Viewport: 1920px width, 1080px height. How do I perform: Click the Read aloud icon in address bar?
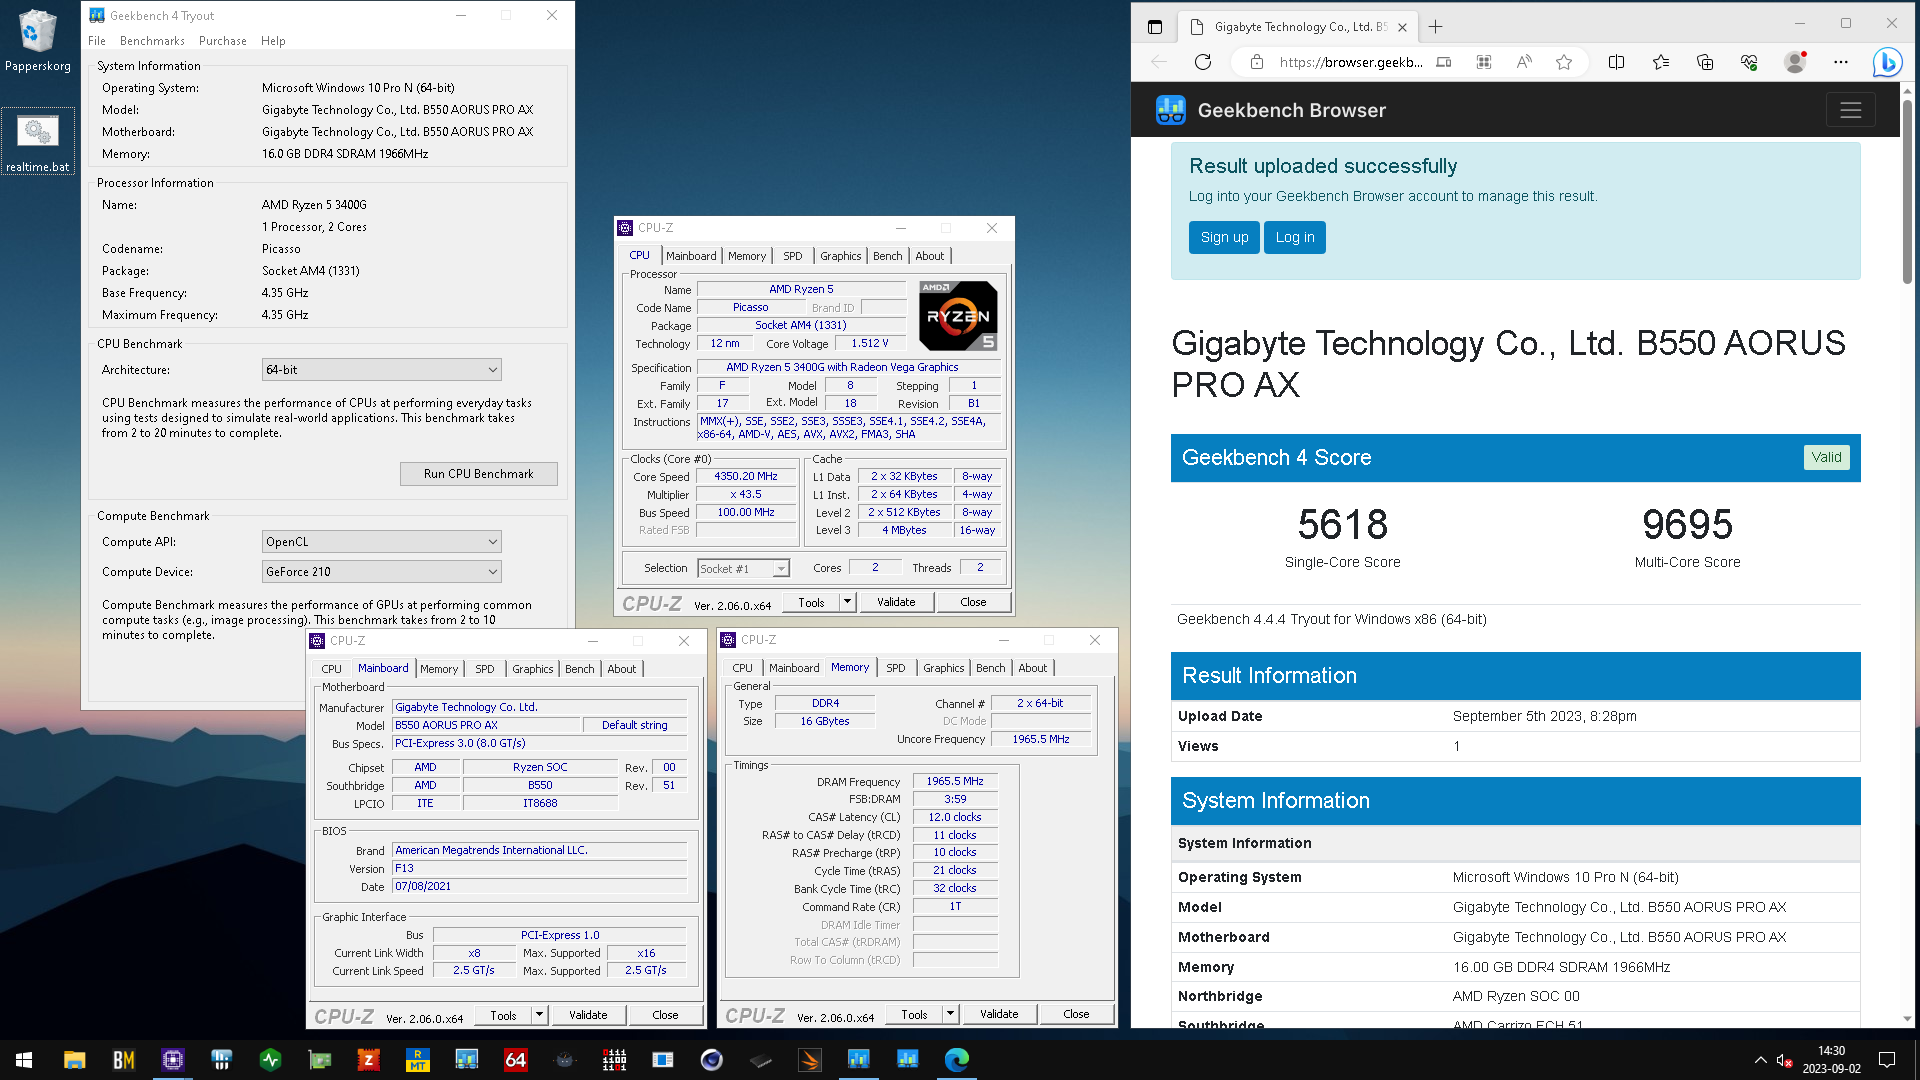tap(1524, 62)
